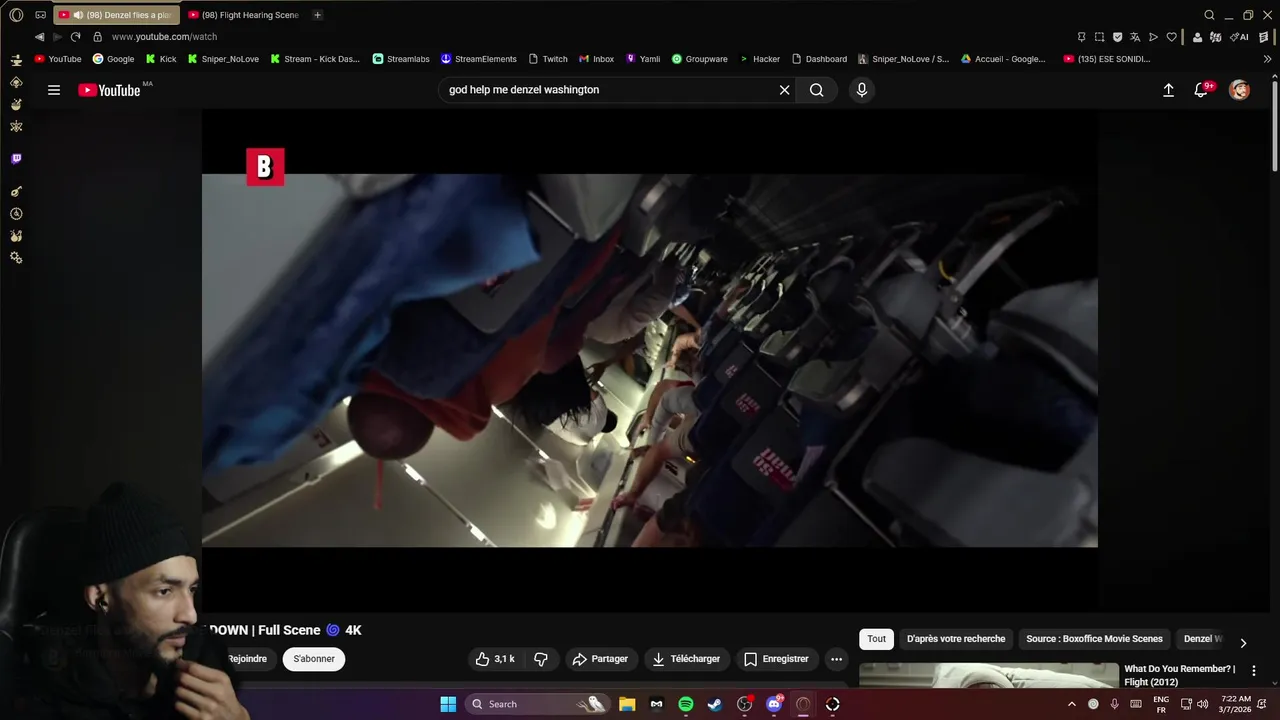Image resolution: width=1280 pixels, height=720 pixels.
Task: Open more actions ellipsis under the video
Action: click(837, 659)
